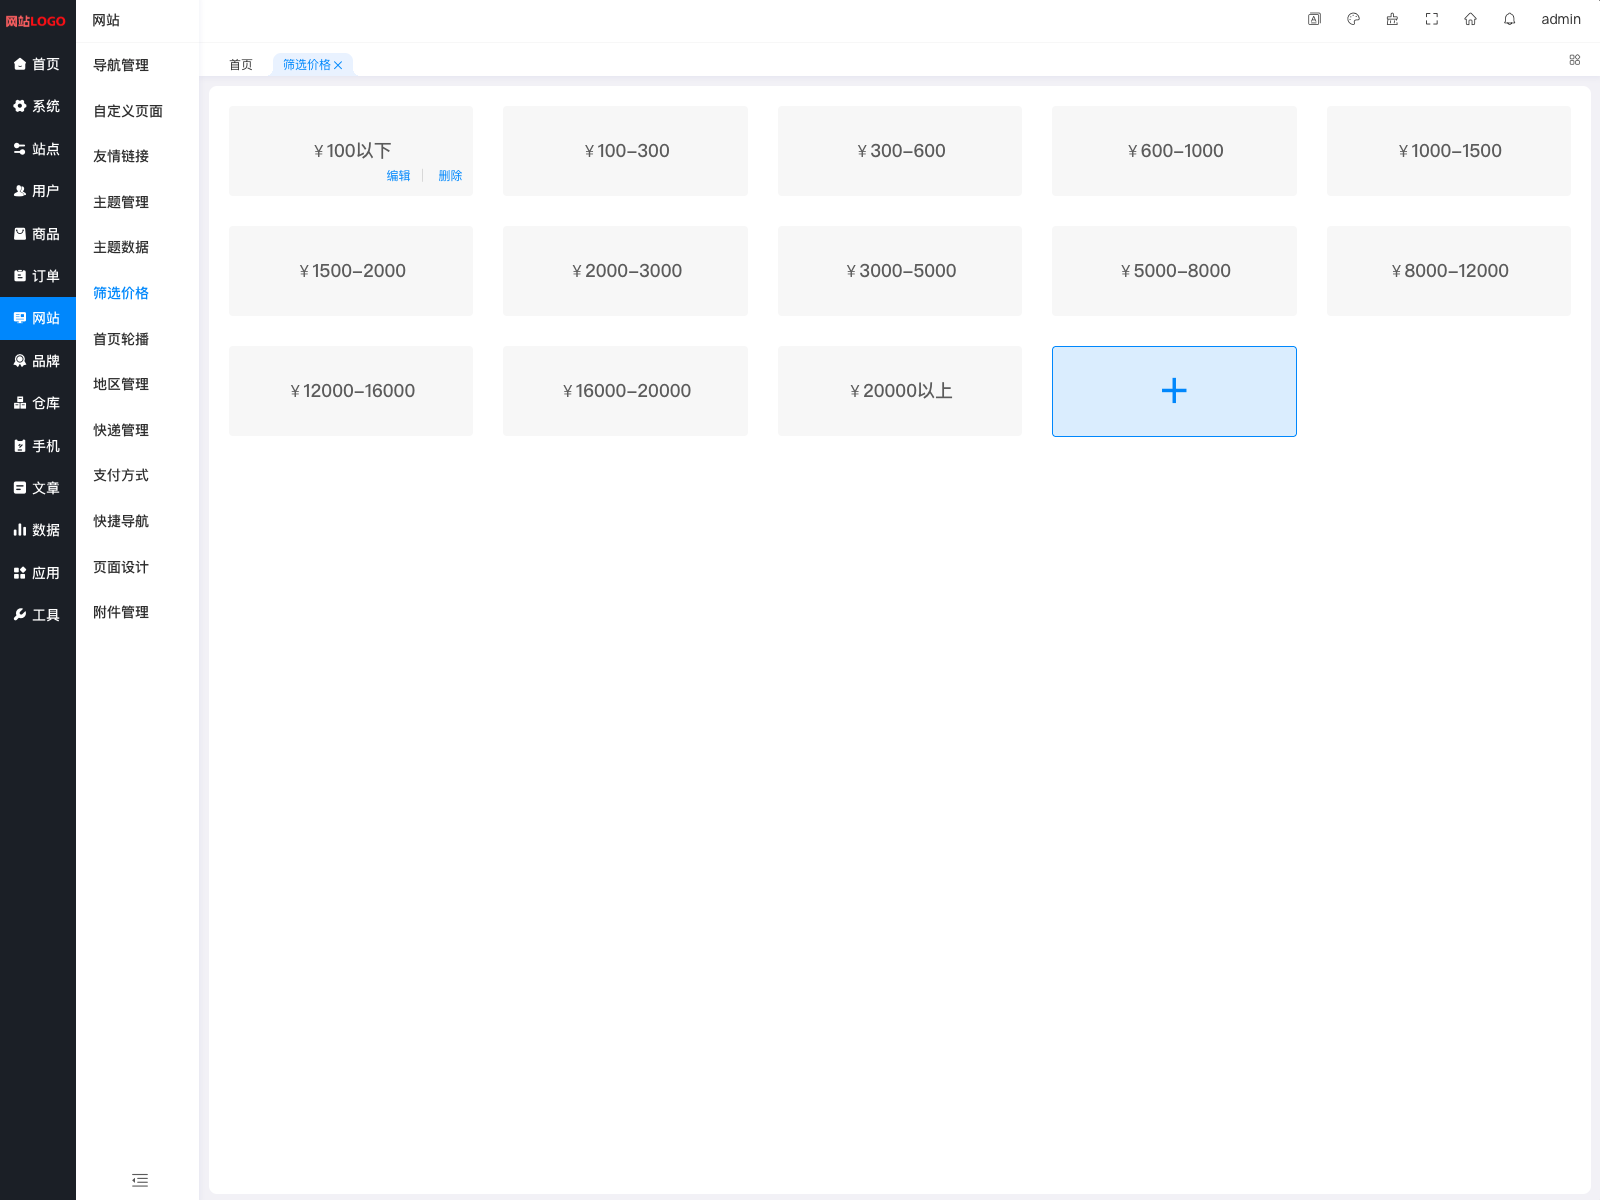Click the language translation icon in header
Viewport: 1600px width, 1200px height.
coord(1314,19)
